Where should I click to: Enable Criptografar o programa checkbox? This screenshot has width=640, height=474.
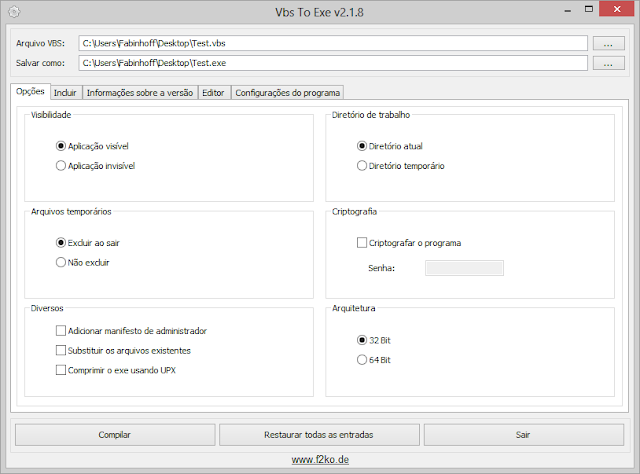(x=362, y=243)
